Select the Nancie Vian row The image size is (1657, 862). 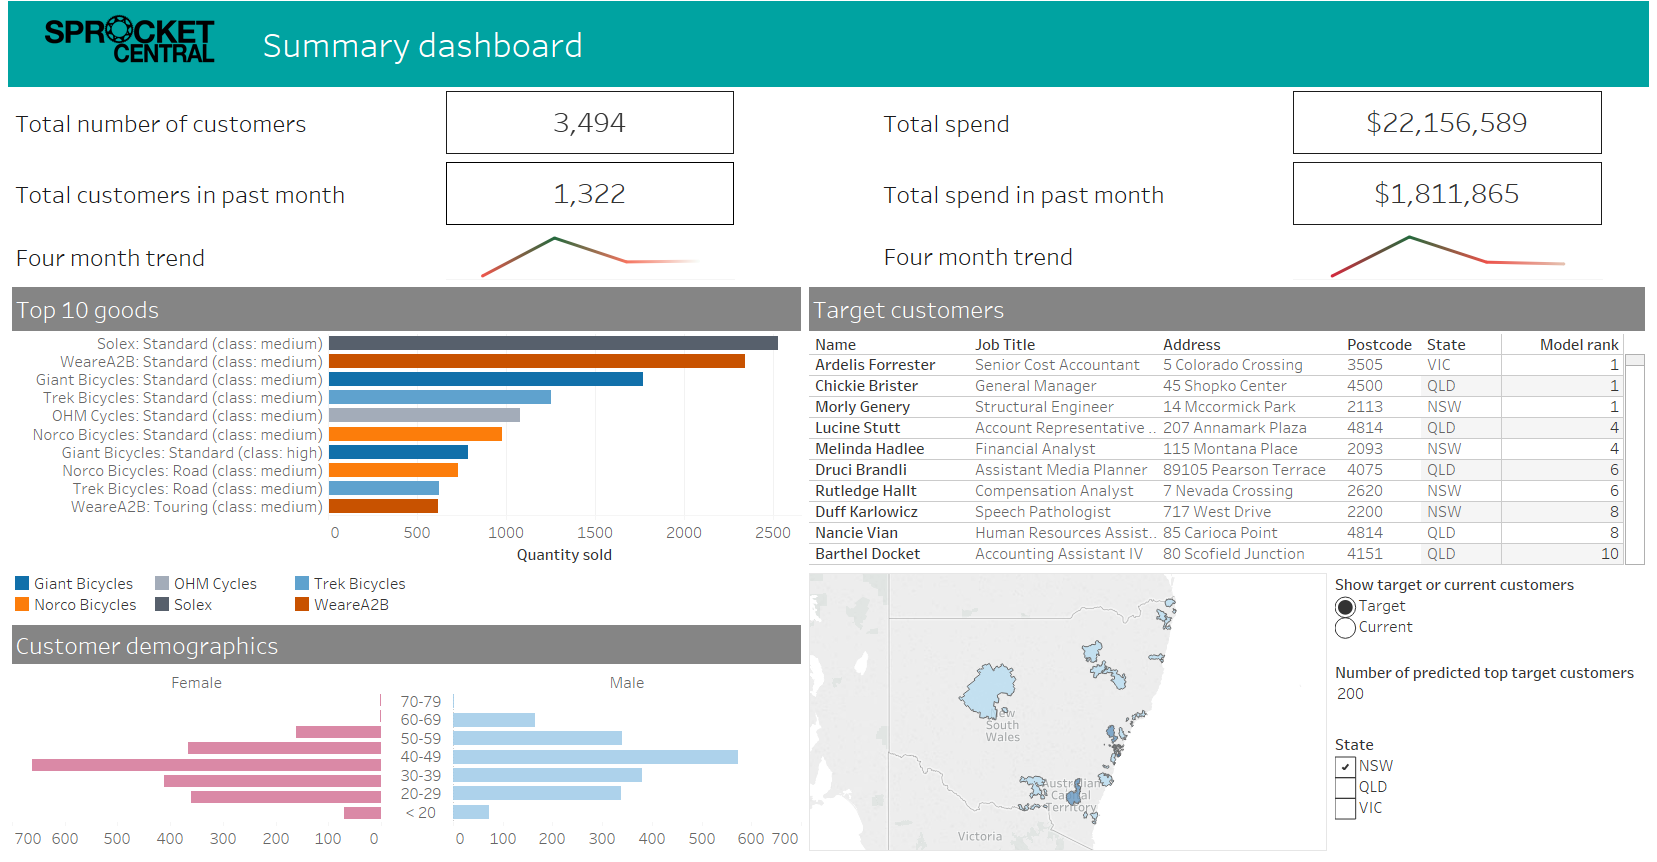[x=1216, y=533]
